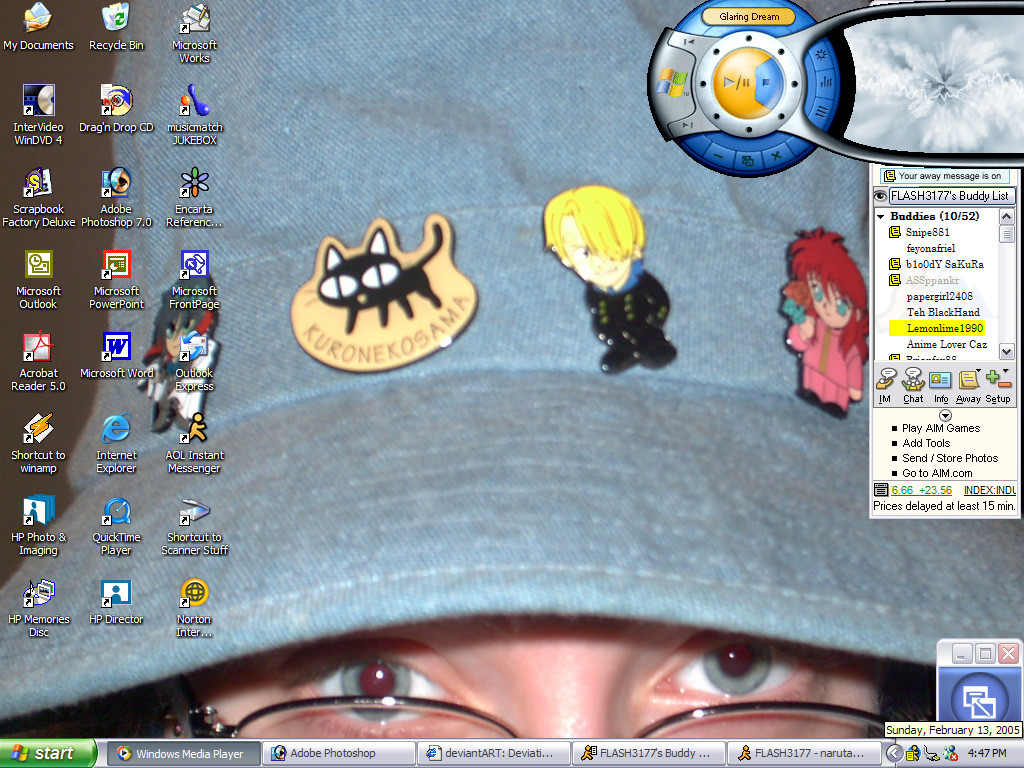Stop playback in the media player skin
This screenshot has height=768, width=1024.
click(769, 83)
